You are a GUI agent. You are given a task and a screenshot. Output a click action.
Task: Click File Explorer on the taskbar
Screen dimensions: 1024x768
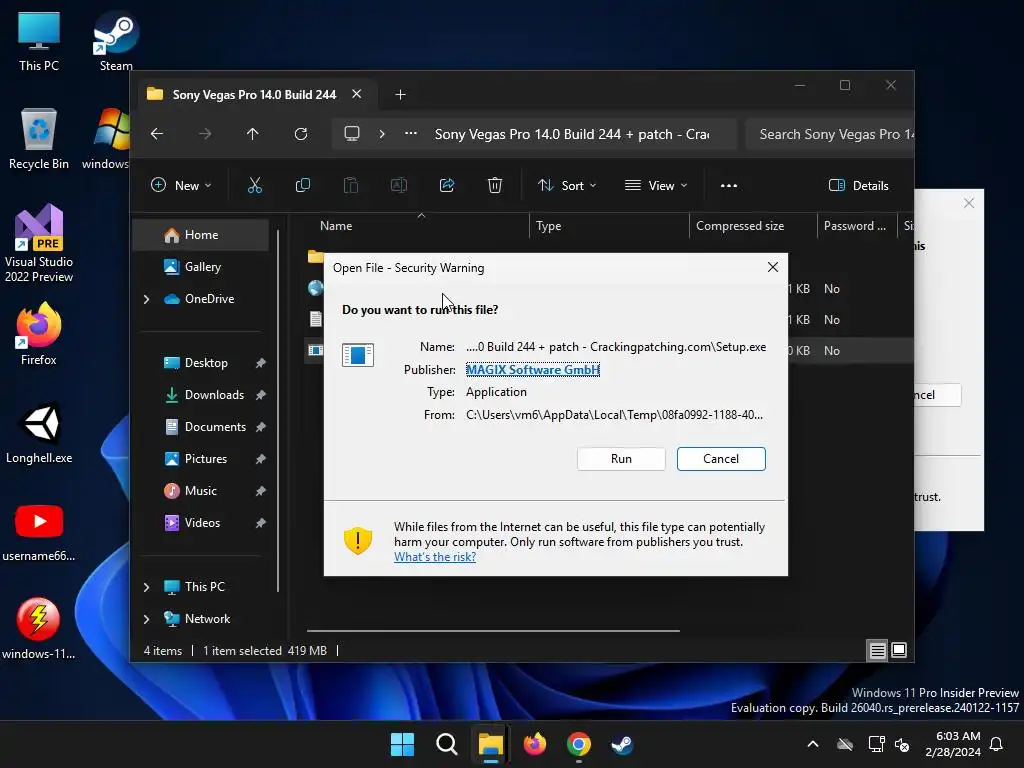(x=490, y=744)
